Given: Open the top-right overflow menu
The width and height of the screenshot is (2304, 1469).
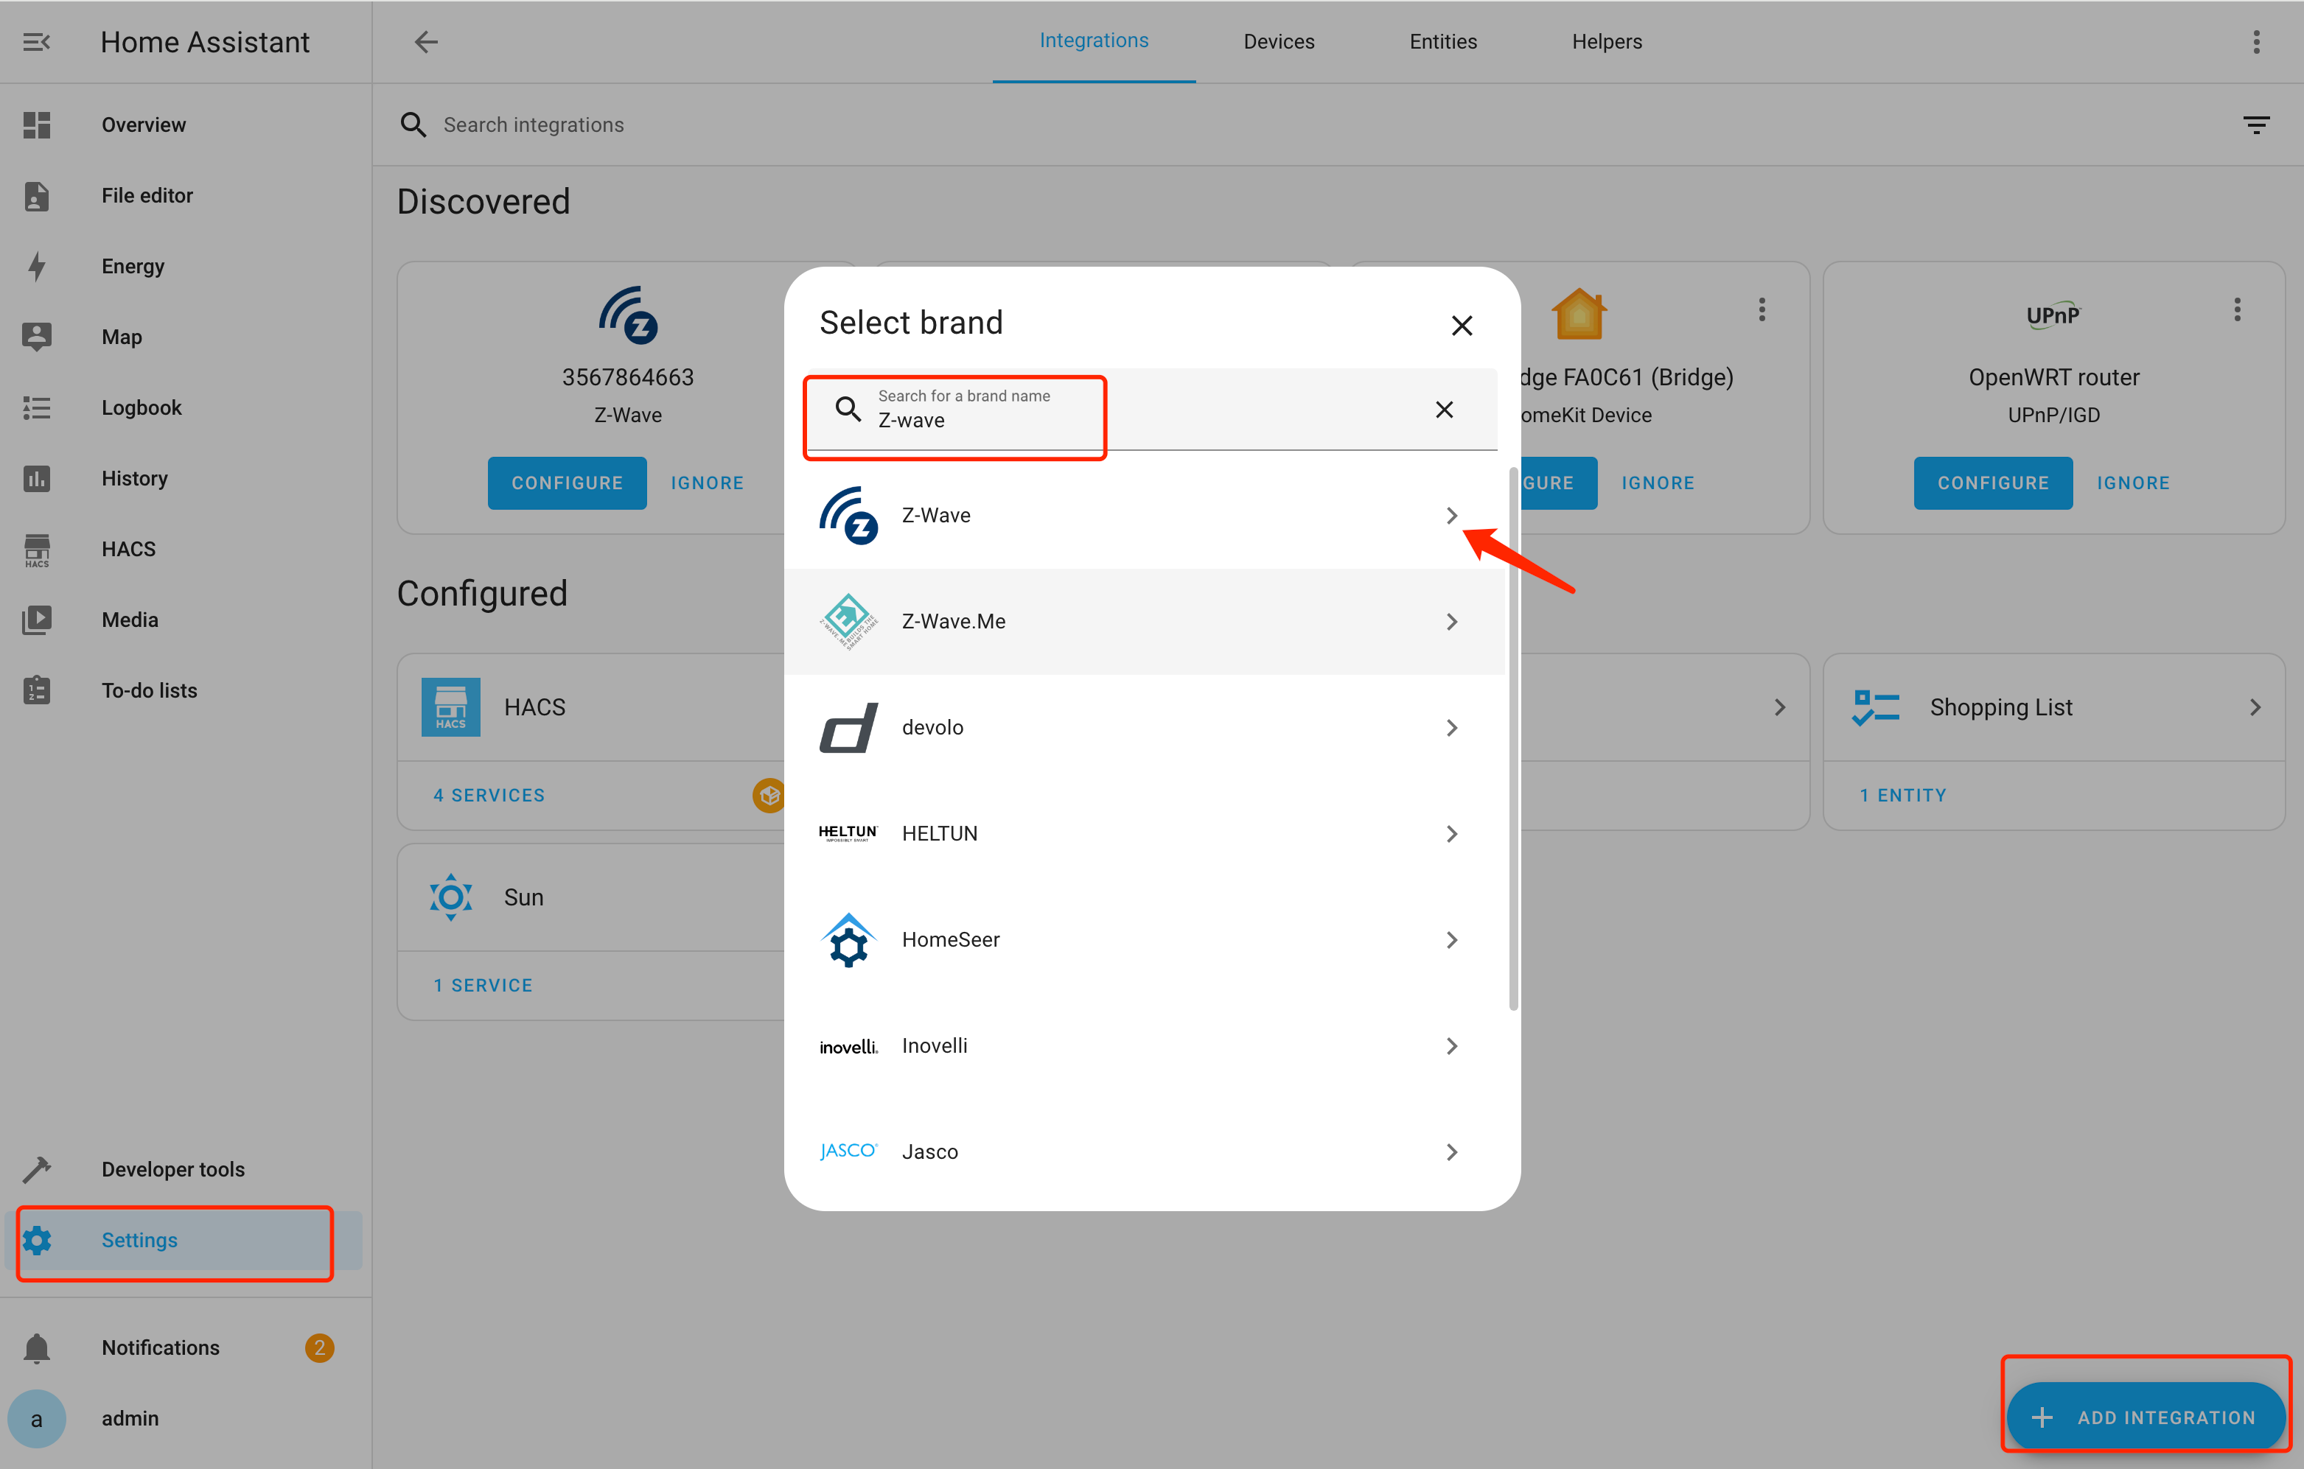Looking at the screenshot, I should click(2256, 42).
